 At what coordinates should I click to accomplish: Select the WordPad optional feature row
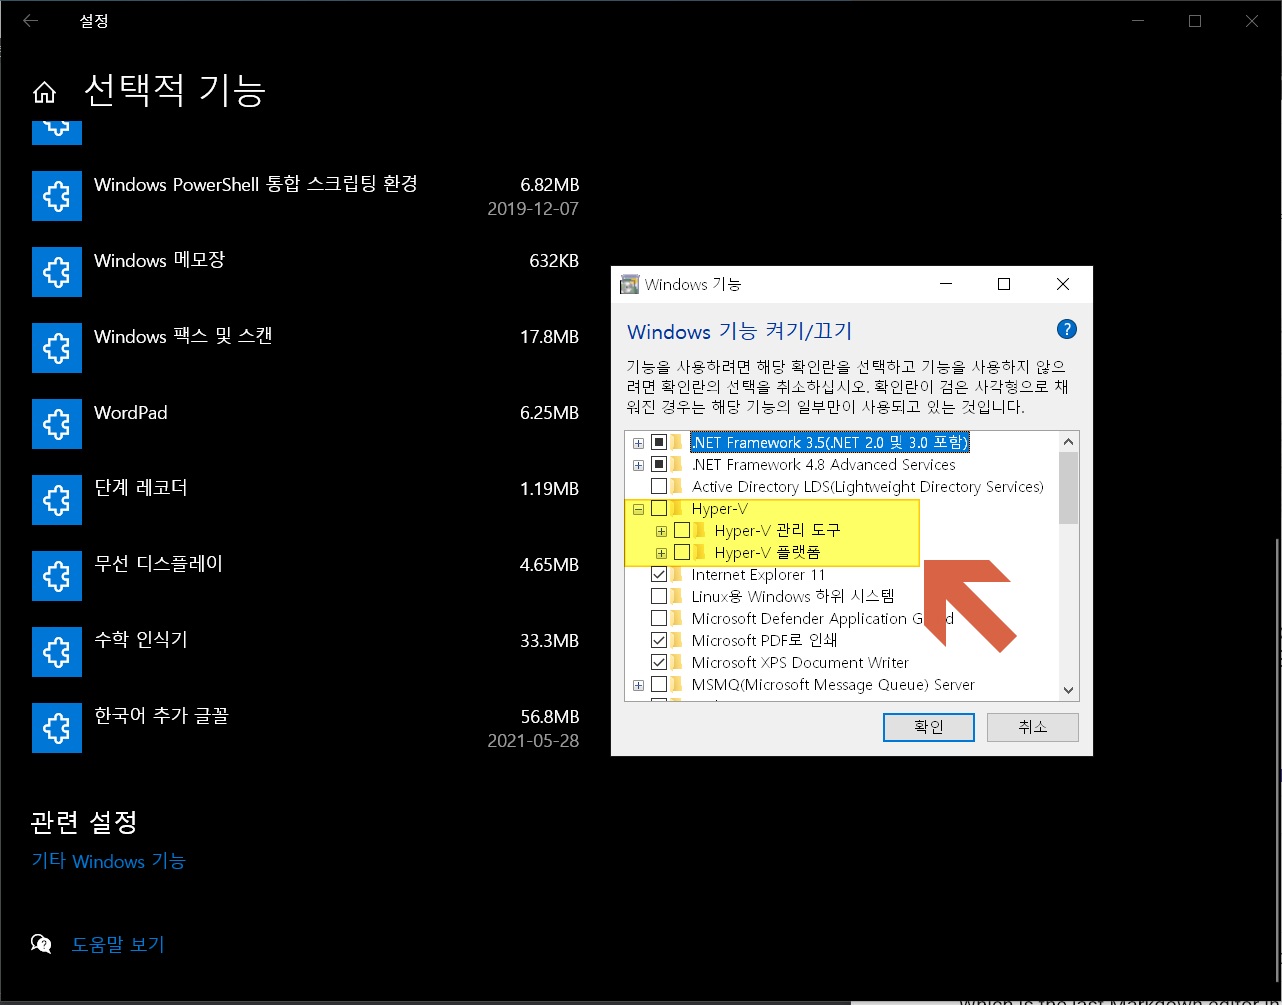click(x=305, y=424)
